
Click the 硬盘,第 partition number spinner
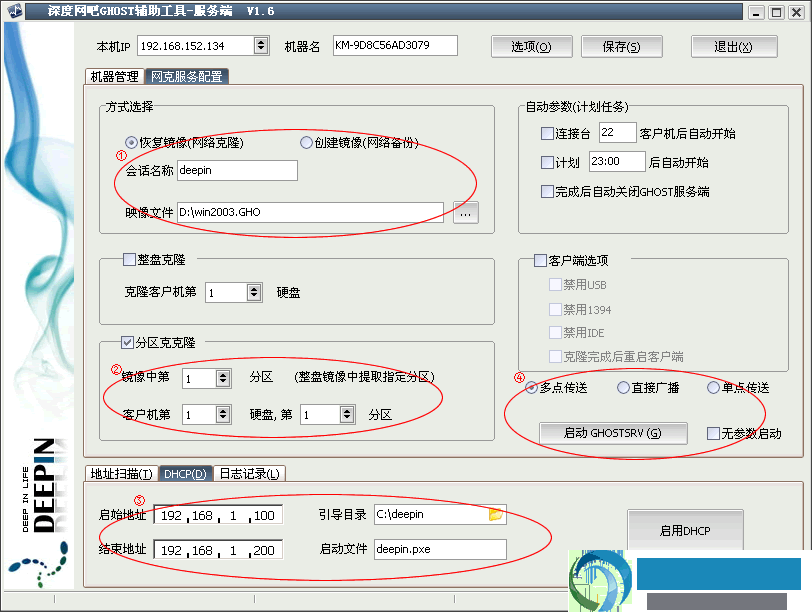tap(347, 414)
